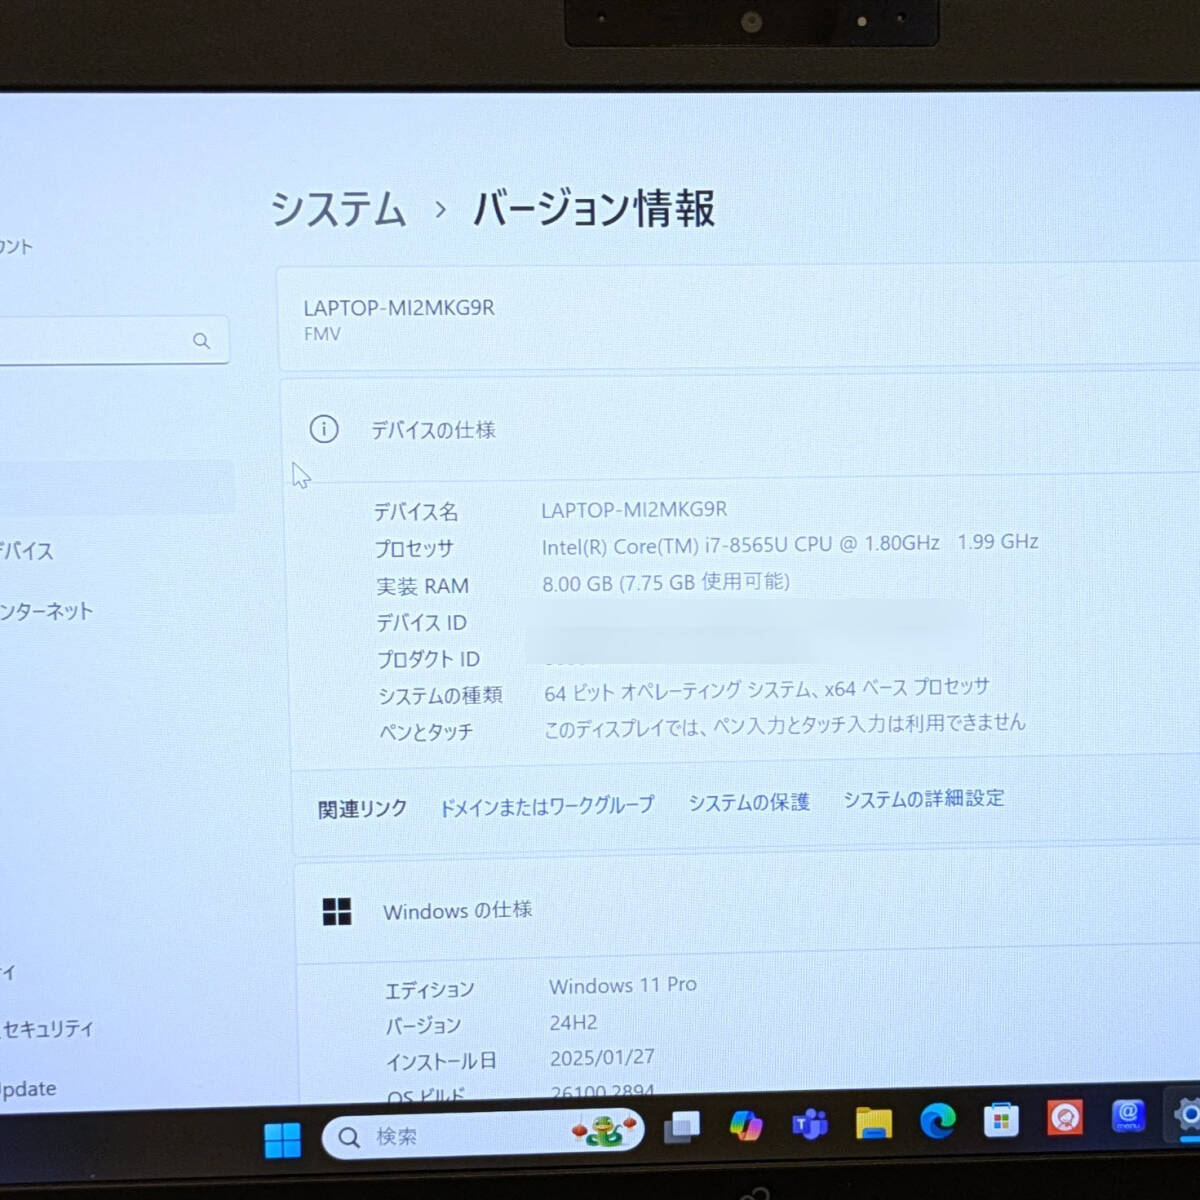Click the デバイス名 value LAPTOP-MI2MKG9R

pos(634,510)
